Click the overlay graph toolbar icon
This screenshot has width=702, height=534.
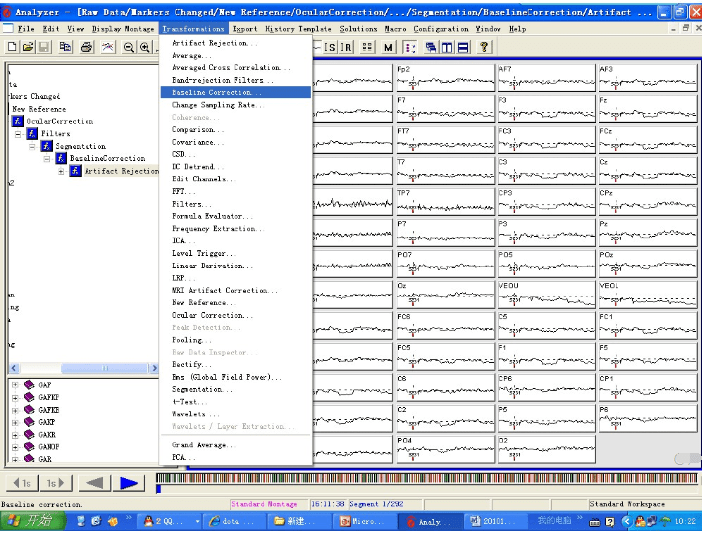tap(107, 47)
